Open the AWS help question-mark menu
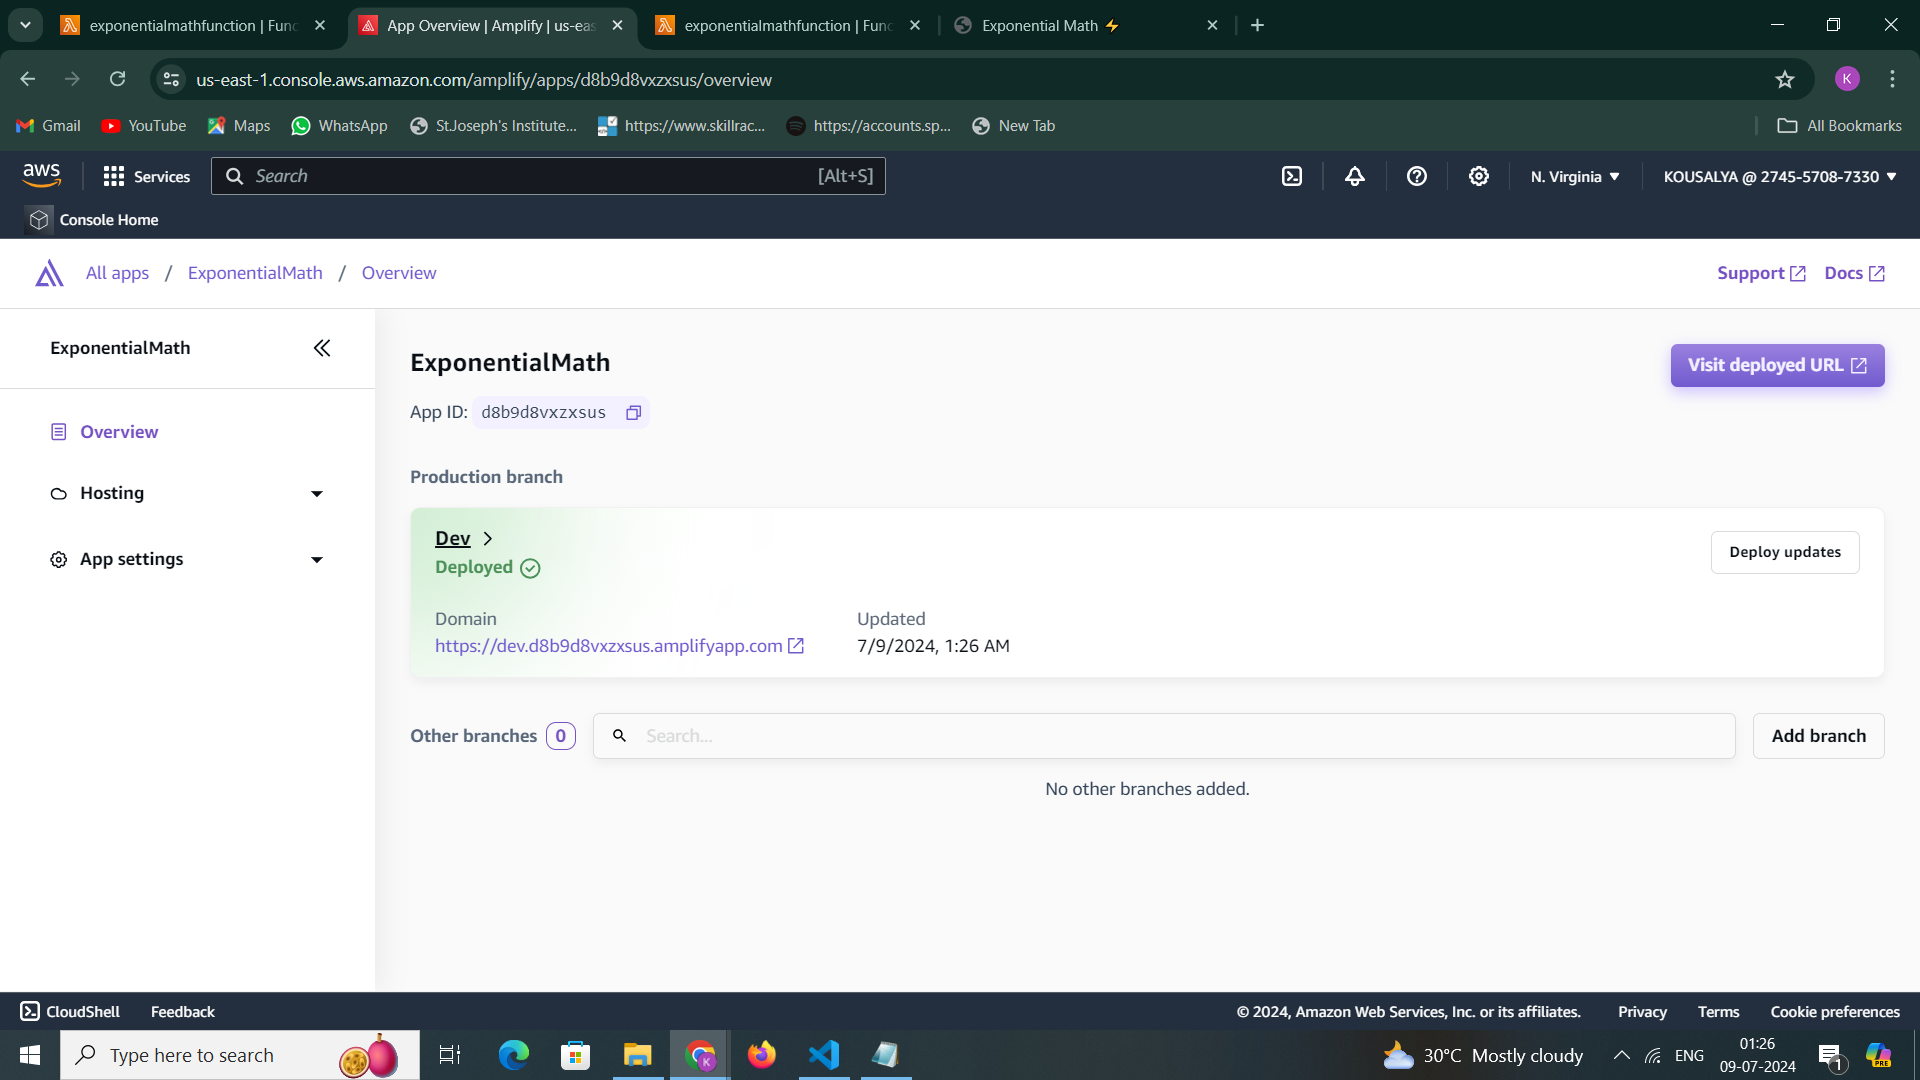Screen dimensions: 1920x1080 point(1416,177)
